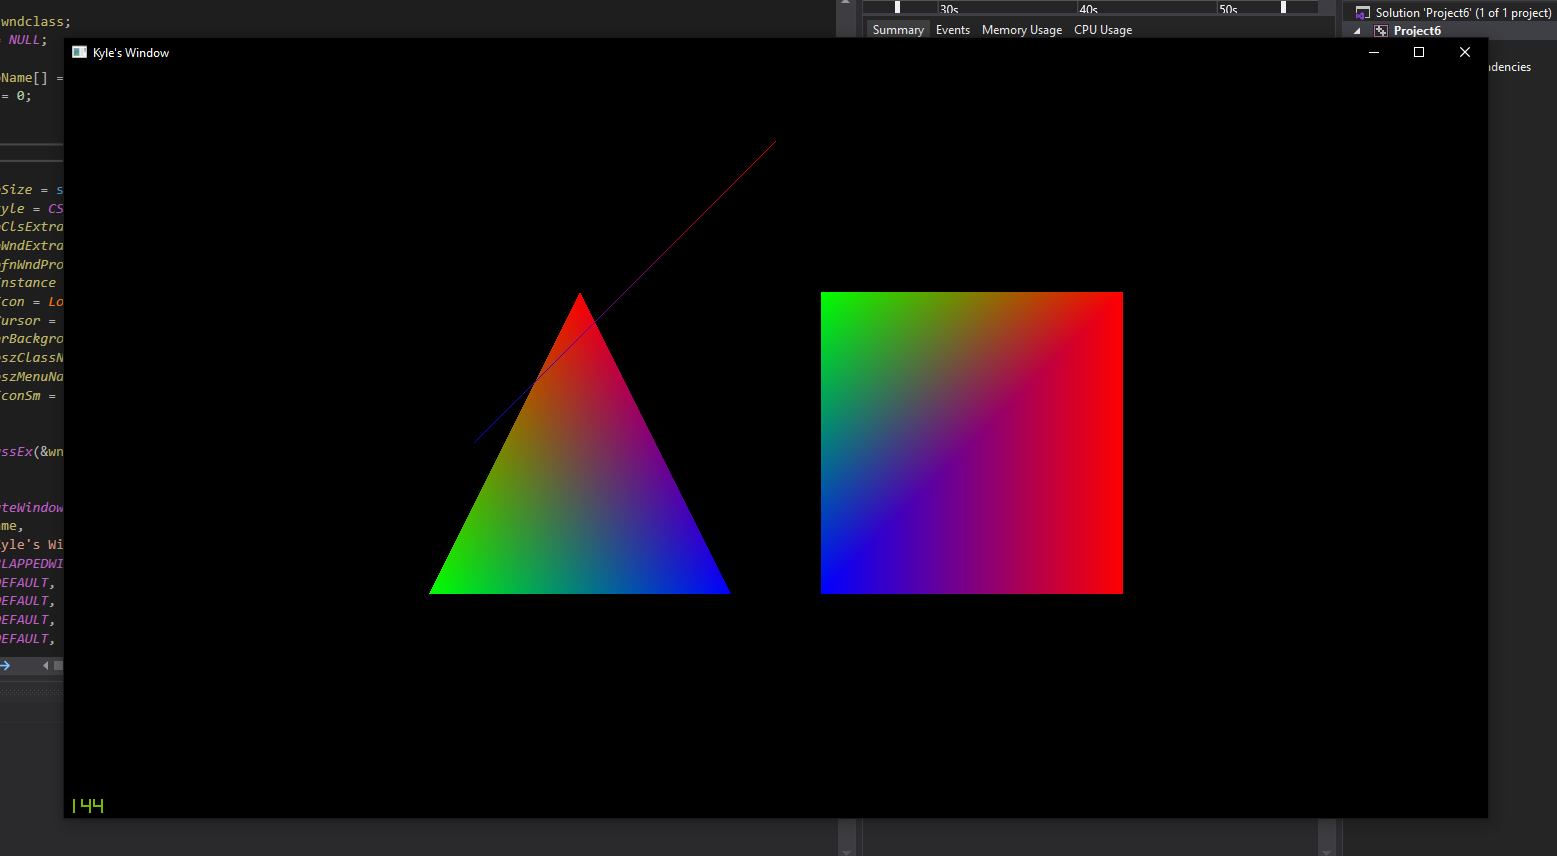Click the 40s mark on diagnostics timeline

pyautogui.click(x=1088, y=9)
